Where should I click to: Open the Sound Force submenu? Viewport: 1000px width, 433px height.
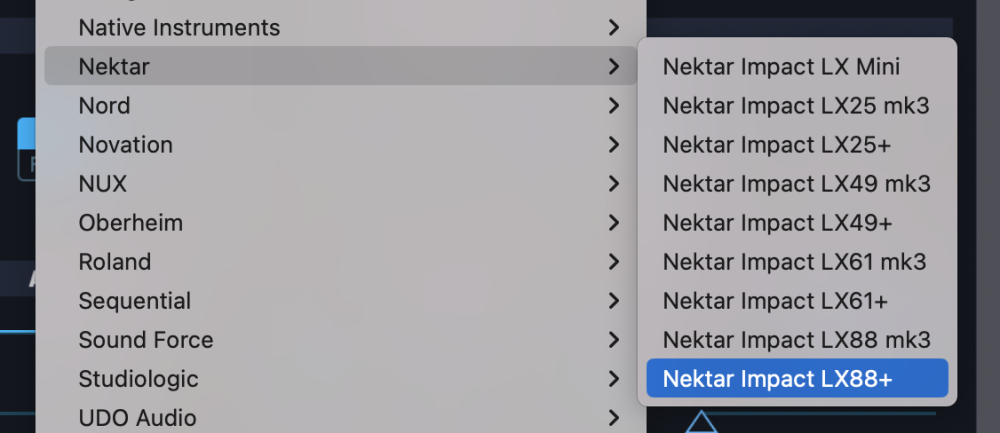click(x=146, y=340)
